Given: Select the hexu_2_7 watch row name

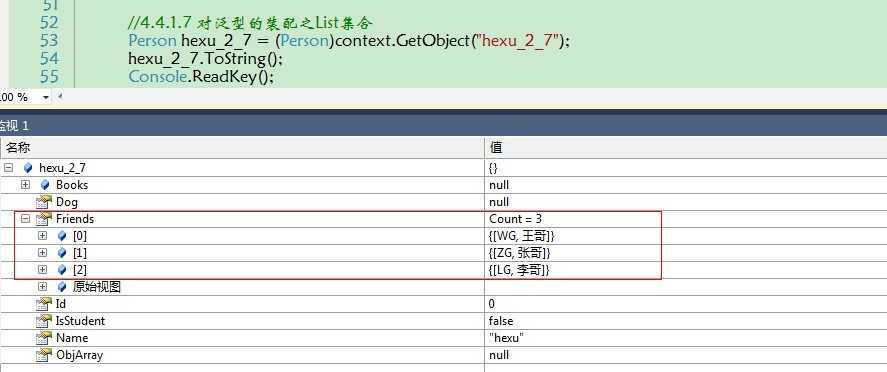Looking at the screenshot, I should click(63, 168).
